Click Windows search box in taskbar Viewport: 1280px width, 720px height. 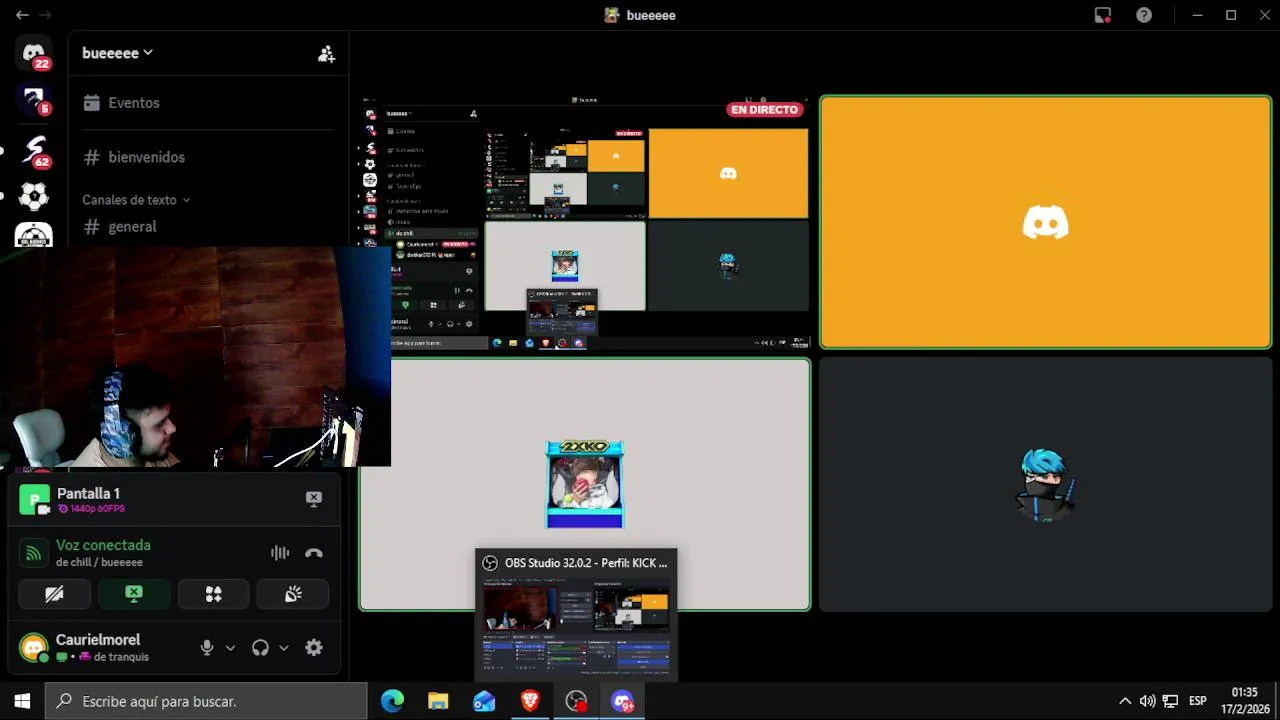[x=206, y=701]
